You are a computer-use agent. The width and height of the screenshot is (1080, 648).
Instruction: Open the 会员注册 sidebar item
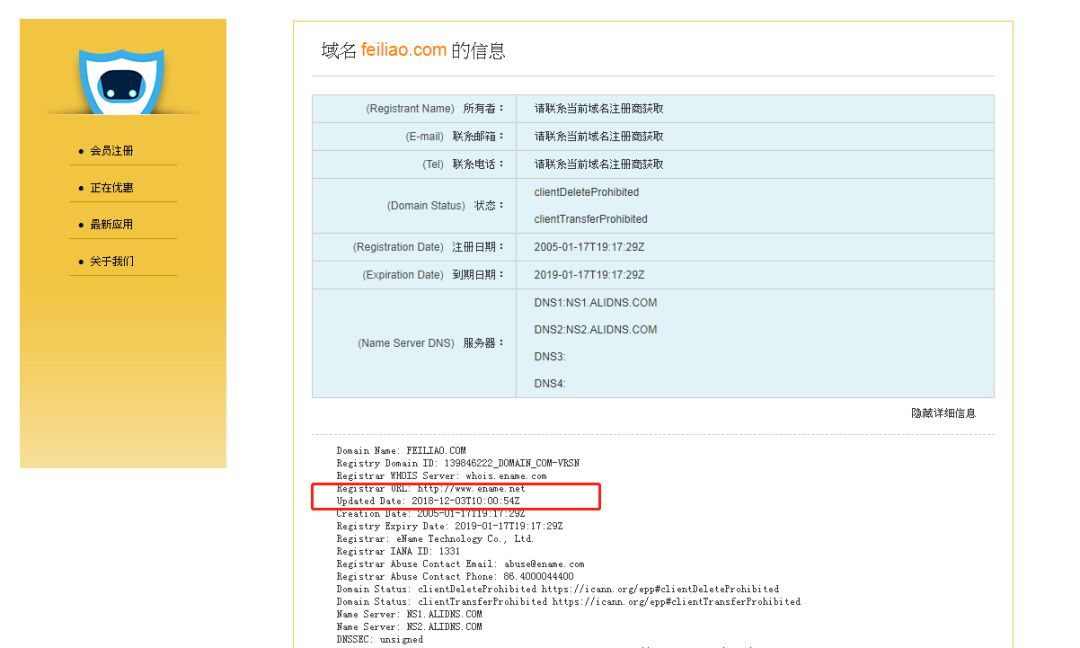point(111,151)
